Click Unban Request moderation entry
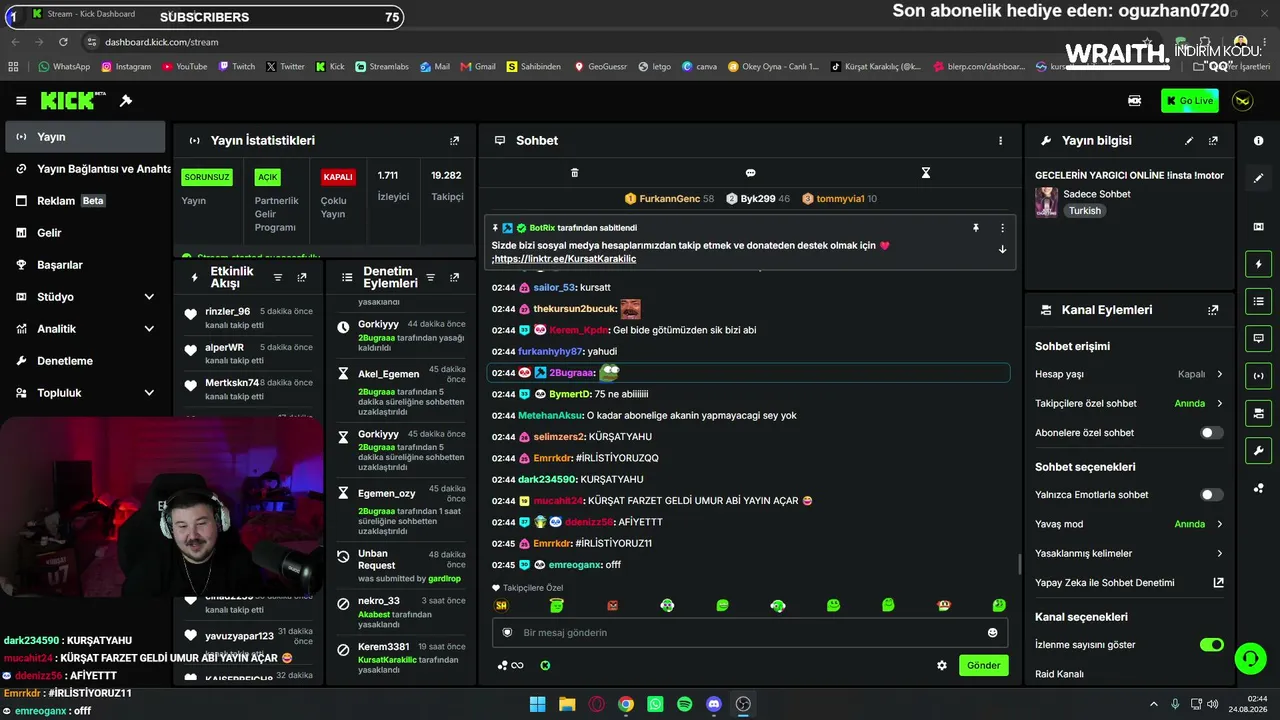The width and height of the screenshot is (1280, 720). [399, 565]
